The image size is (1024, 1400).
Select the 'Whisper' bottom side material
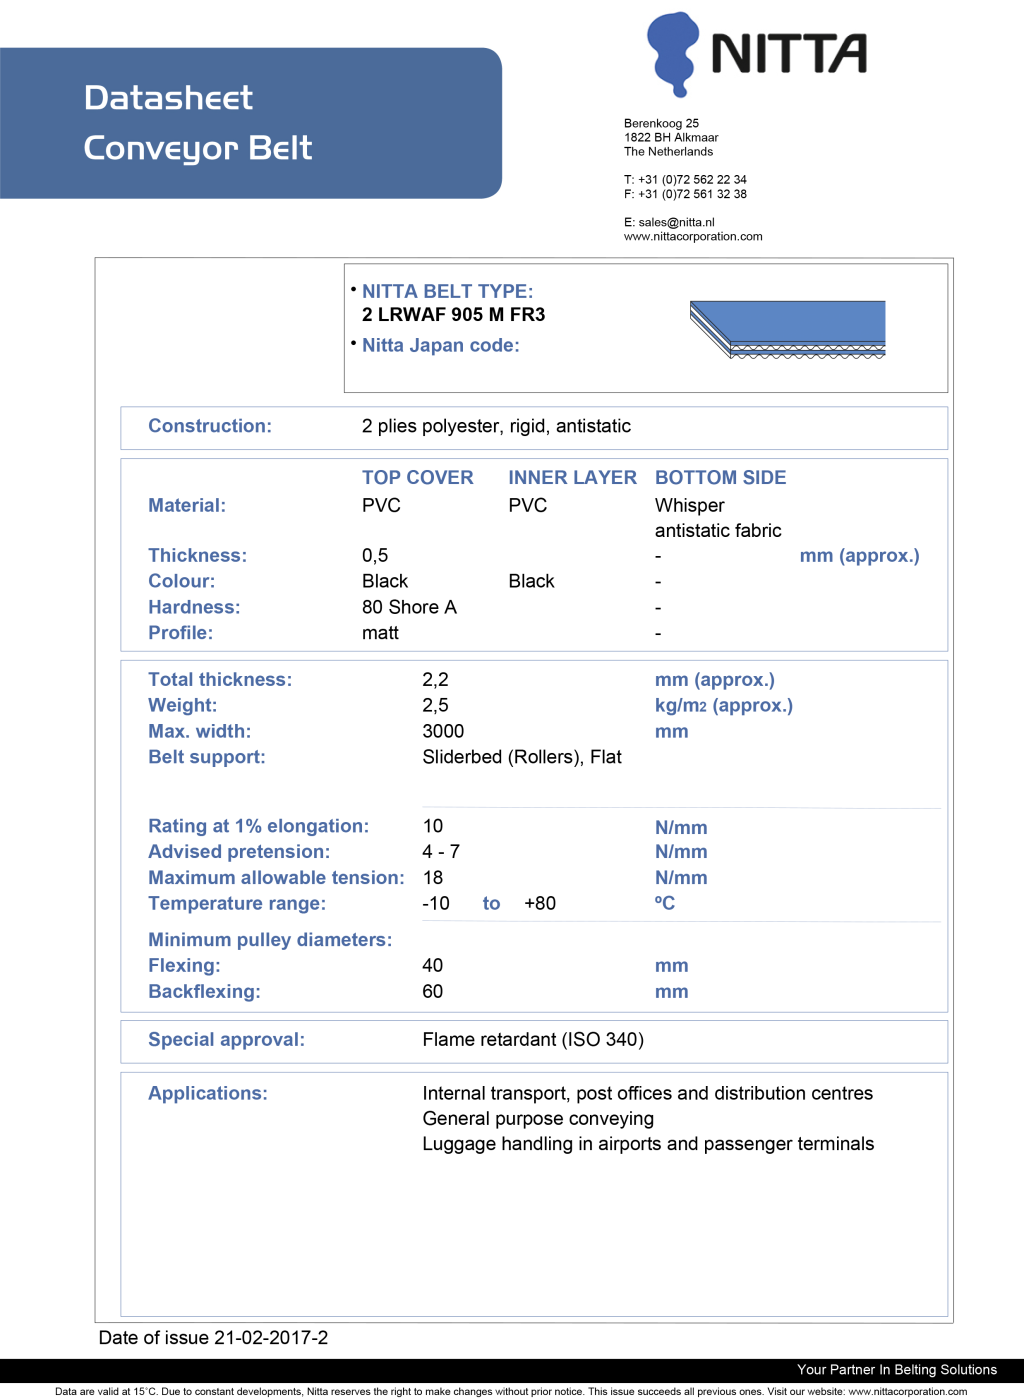coord(690,506)
